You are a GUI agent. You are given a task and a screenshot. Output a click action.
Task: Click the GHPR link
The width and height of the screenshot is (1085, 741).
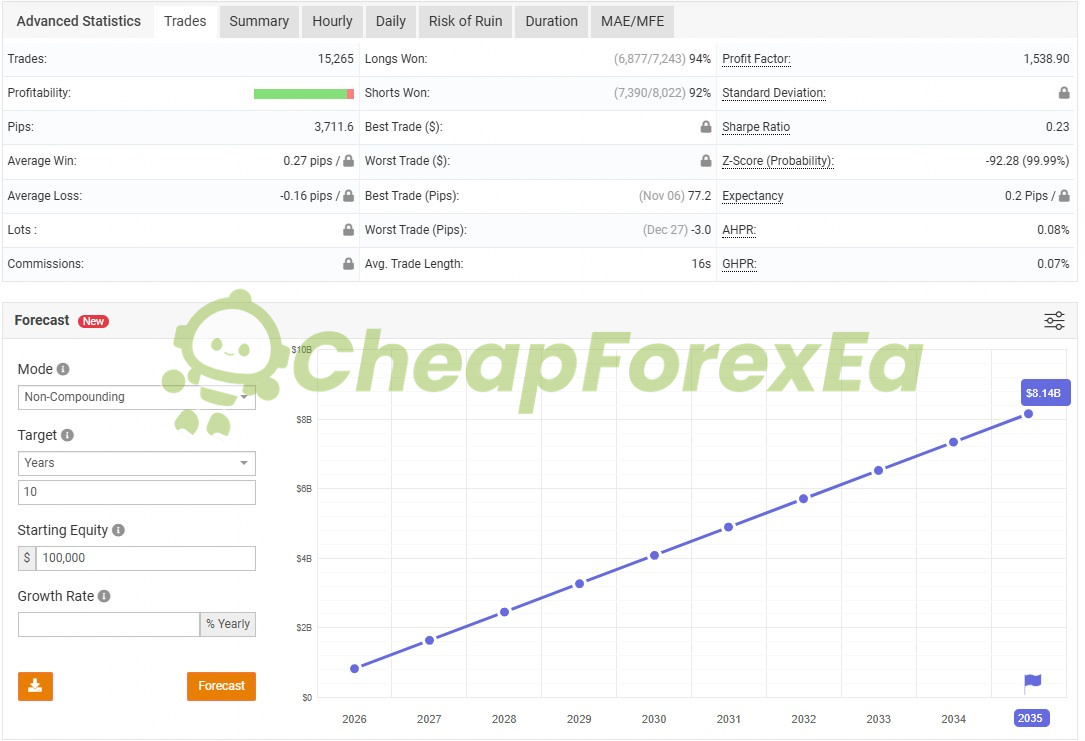click(739, 264)
